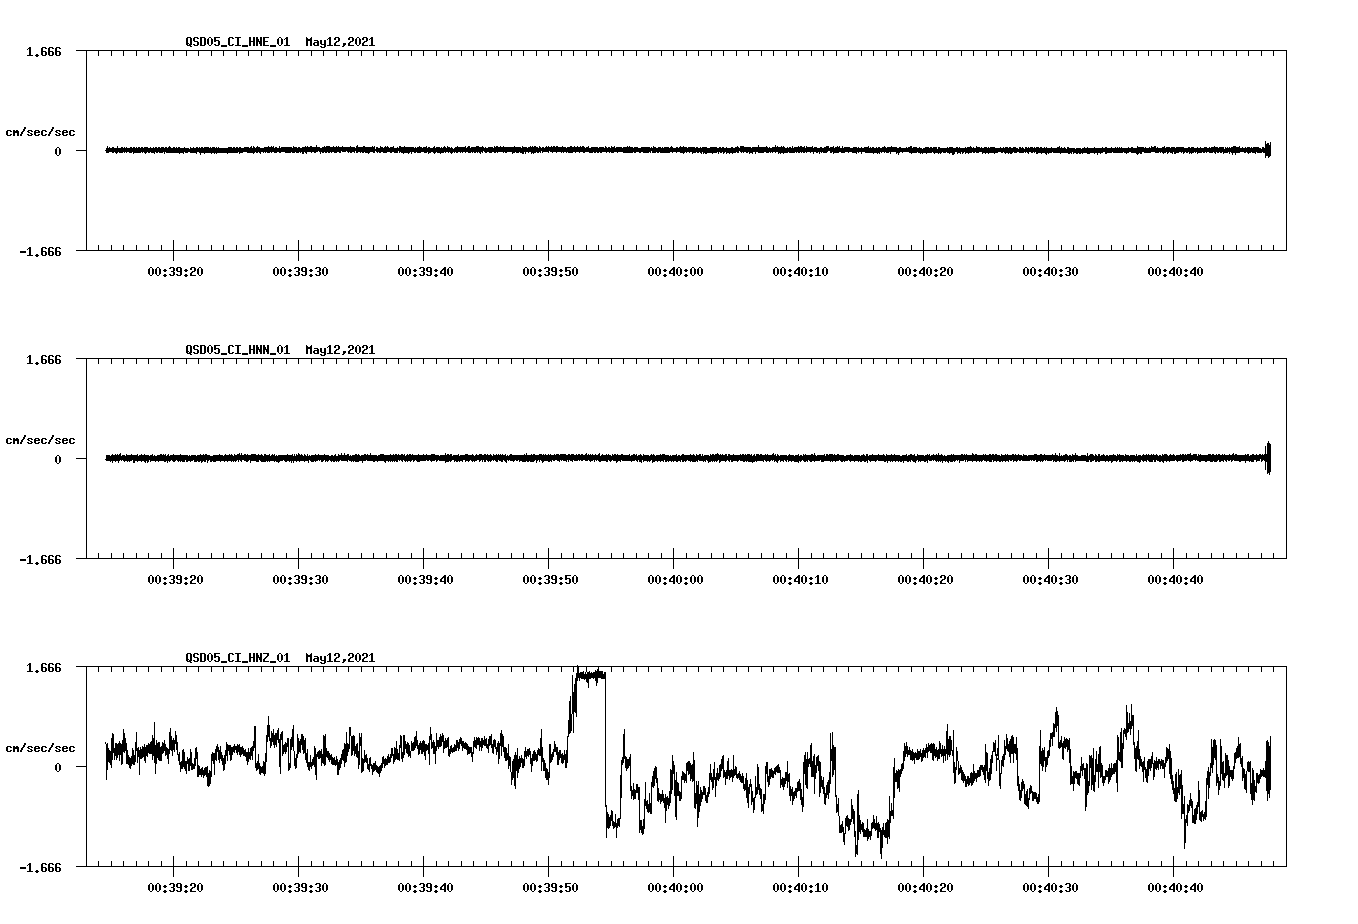Click the May12,2021 date on the middle plot
This screenshot has height=924, width=1358.
339,351
